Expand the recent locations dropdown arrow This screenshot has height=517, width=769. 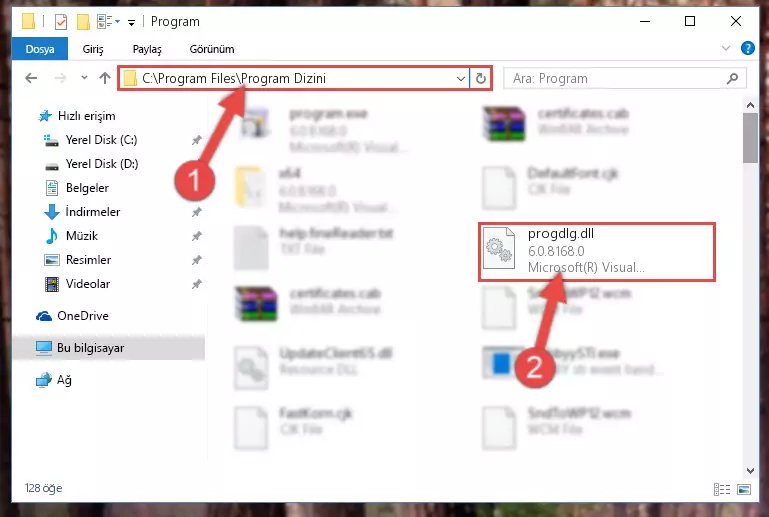(84, 78)
